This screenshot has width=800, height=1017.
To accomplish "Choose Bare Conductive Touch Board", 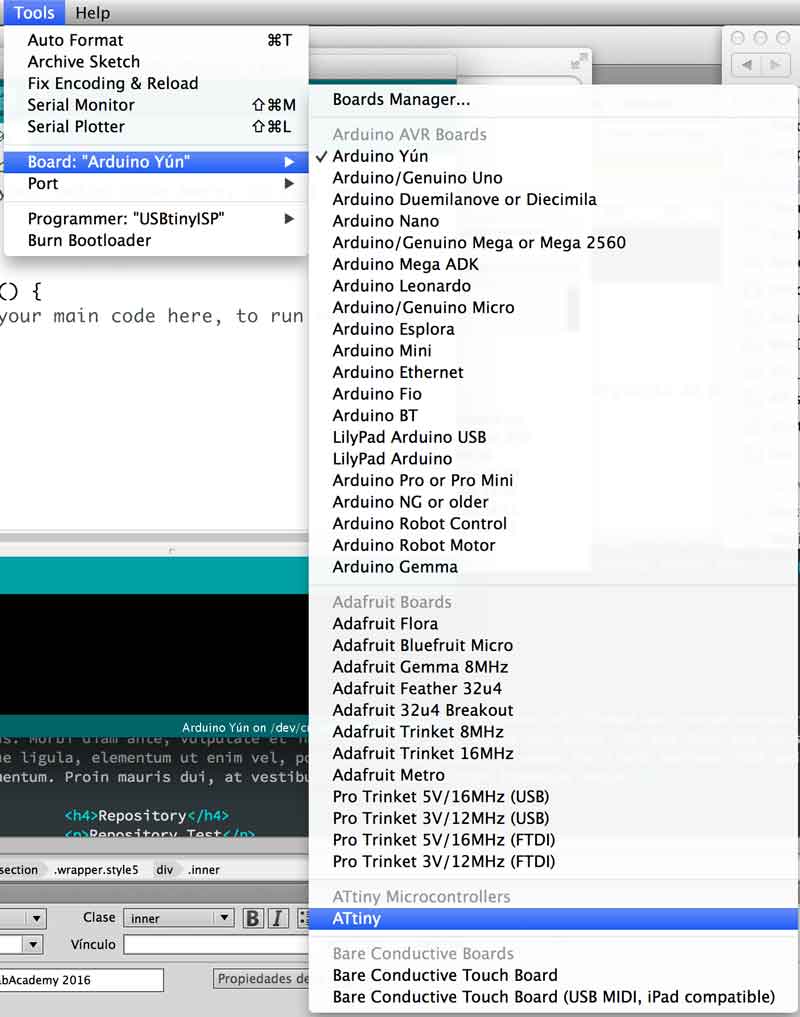I will coord(553,975).
